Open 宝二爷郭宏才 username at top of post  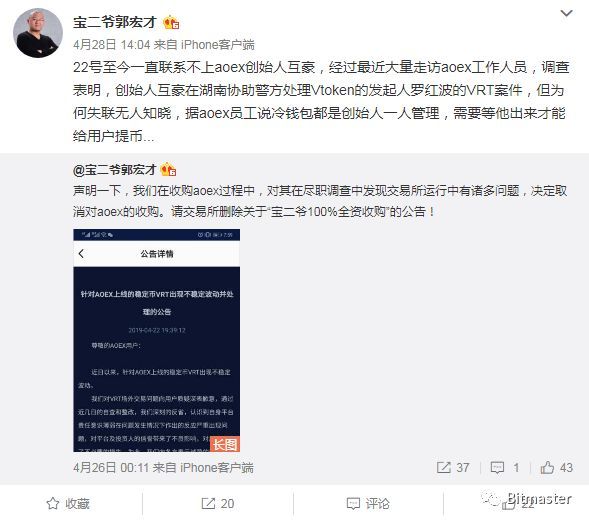(115, 23)
